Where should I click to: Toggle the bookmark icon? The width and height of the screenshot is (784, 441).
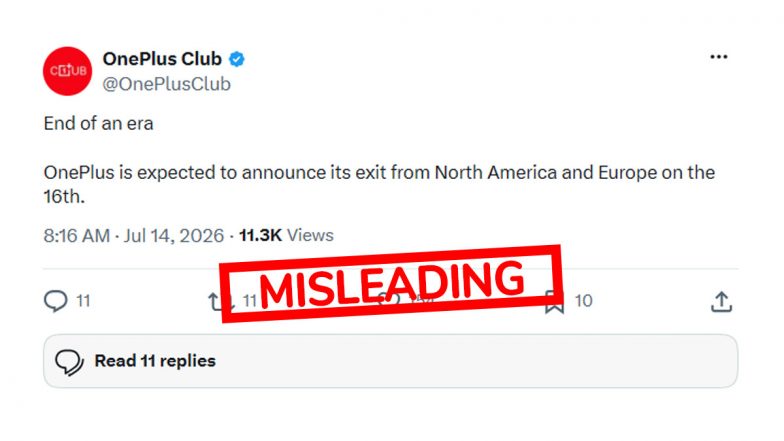click(554, 302)
